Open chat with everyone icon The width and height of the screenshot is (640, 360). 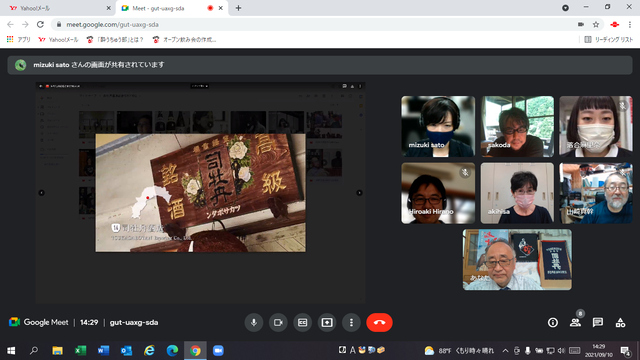pos(598,322)
